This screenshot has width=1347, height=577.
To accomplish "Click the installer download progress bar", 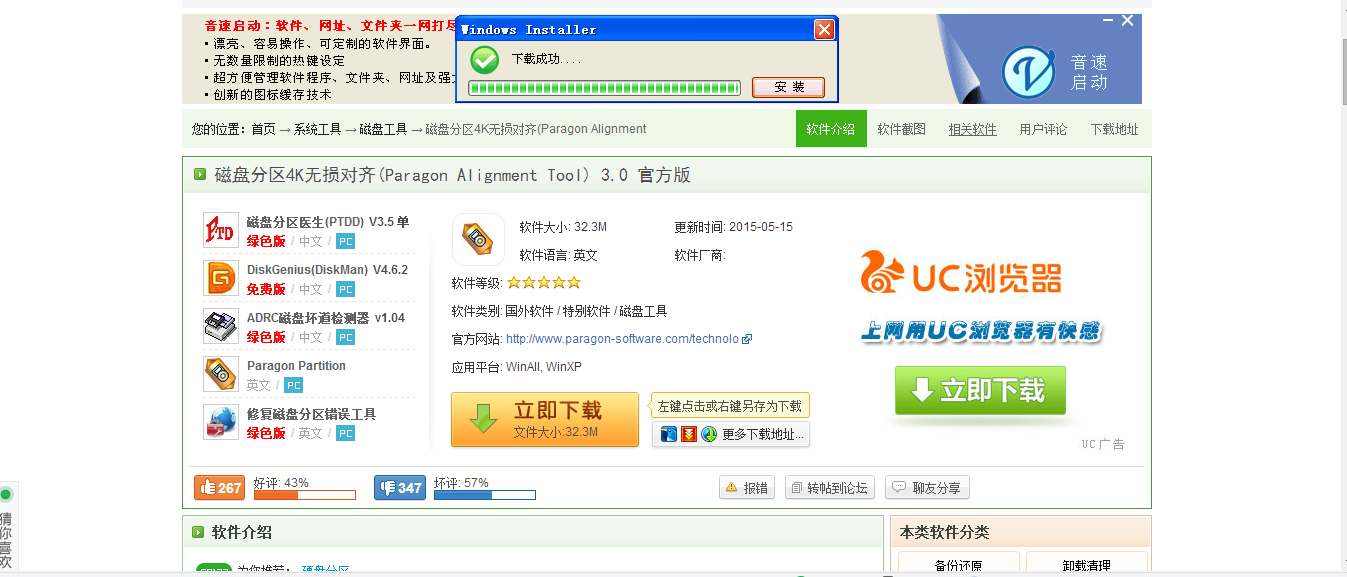I will point(605,88).
